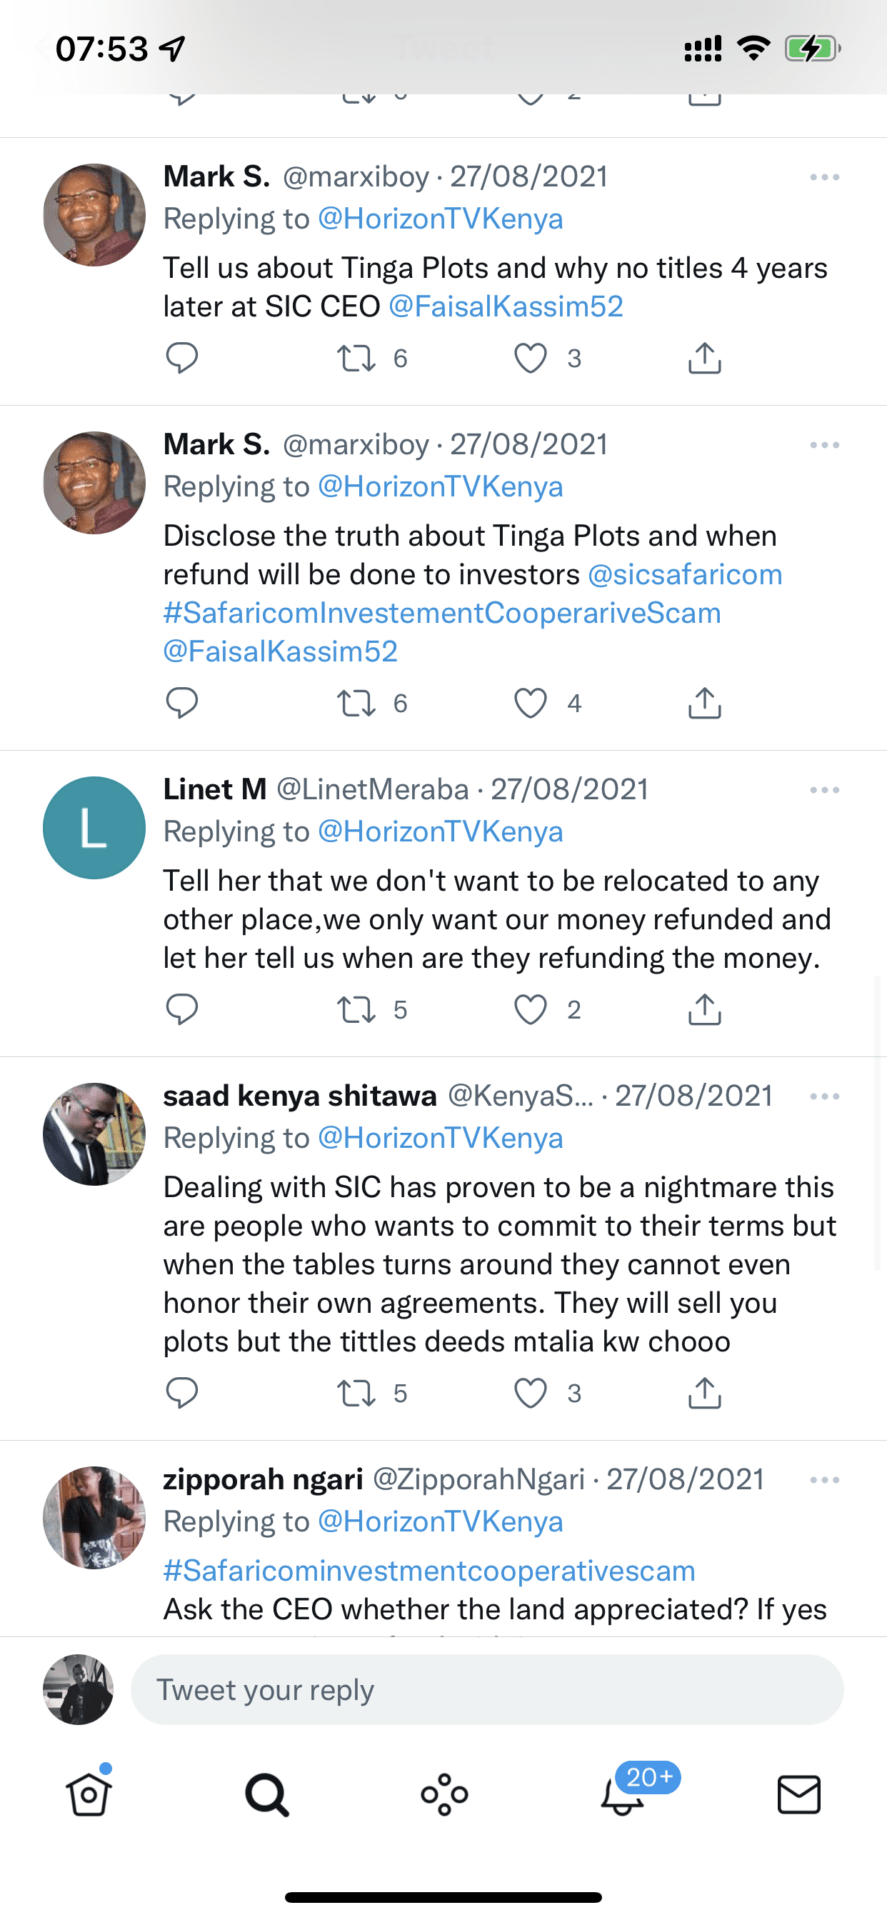Open the #SafaricomInvestementCooperariveScam hashtag
887x1920 pixels.
pyautogui.click(x=442, y=613)
